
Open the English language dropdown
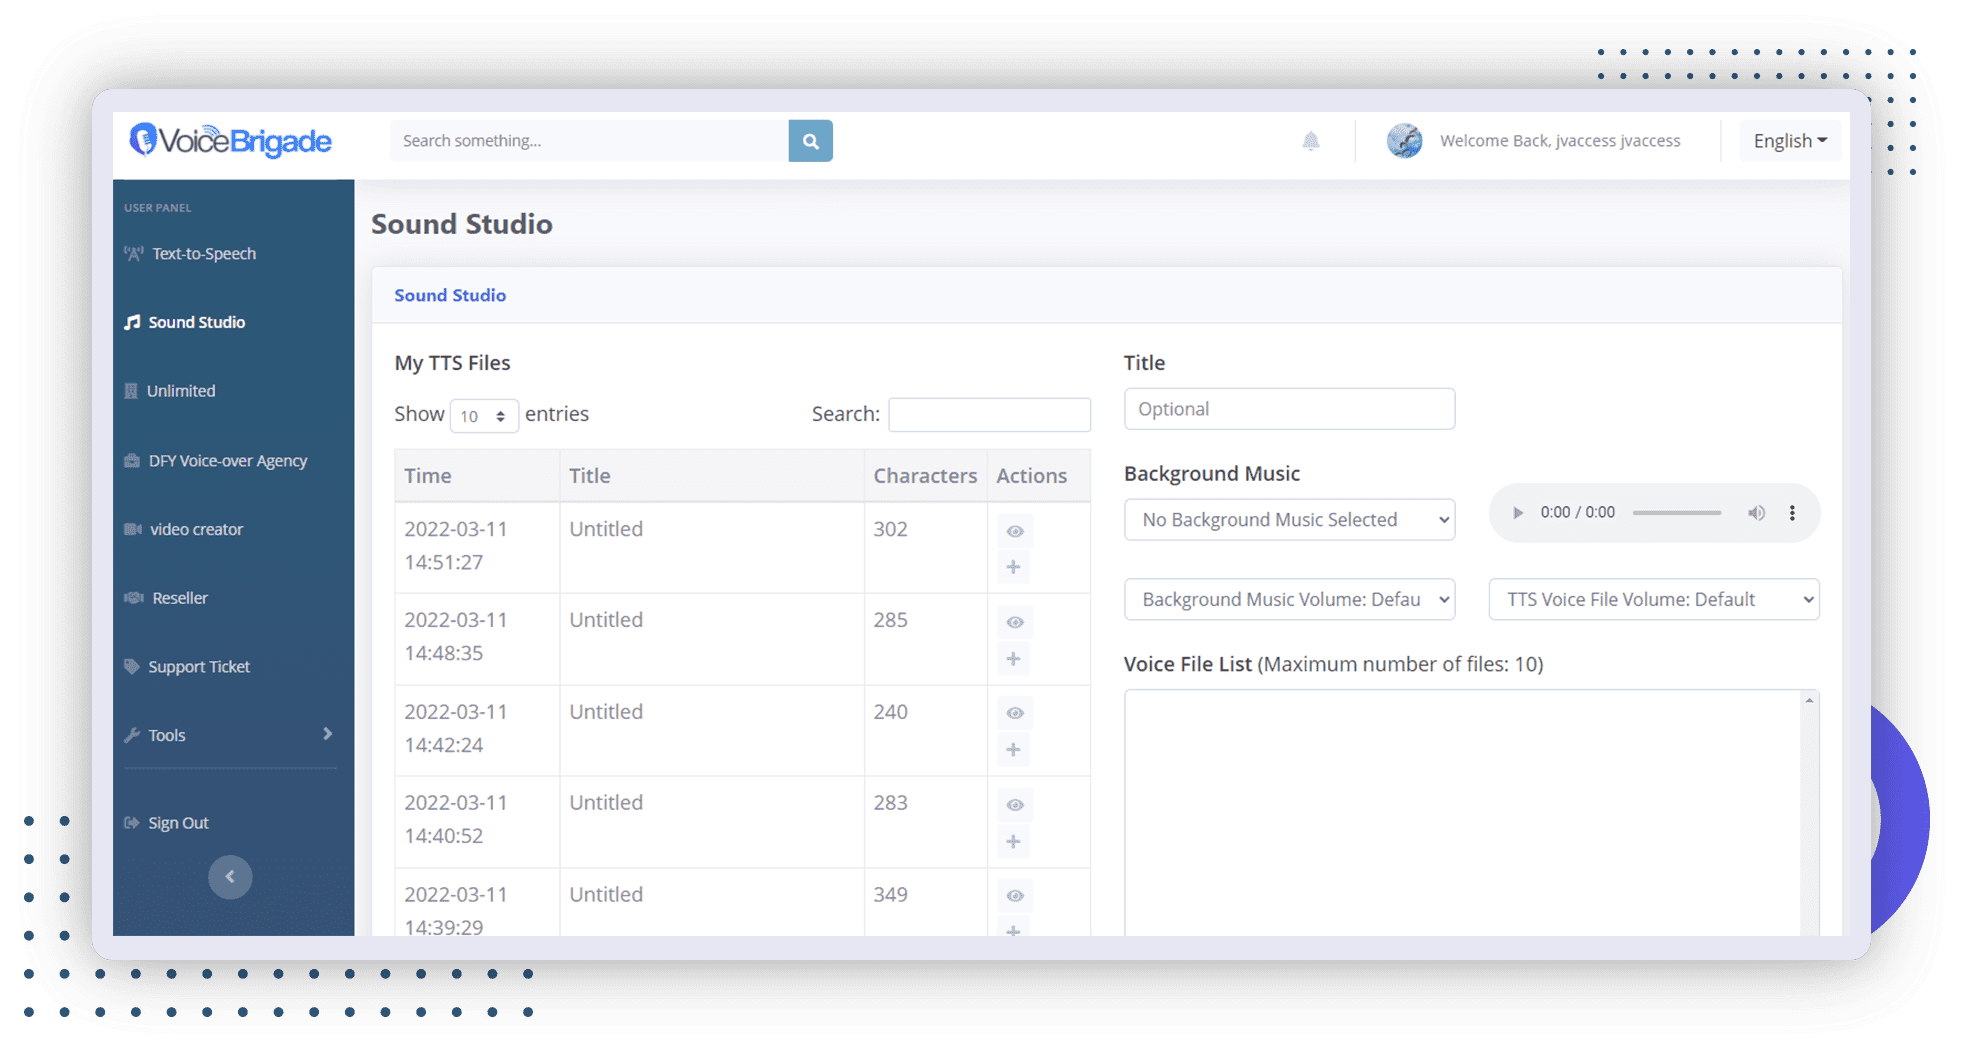point(1790,141)
